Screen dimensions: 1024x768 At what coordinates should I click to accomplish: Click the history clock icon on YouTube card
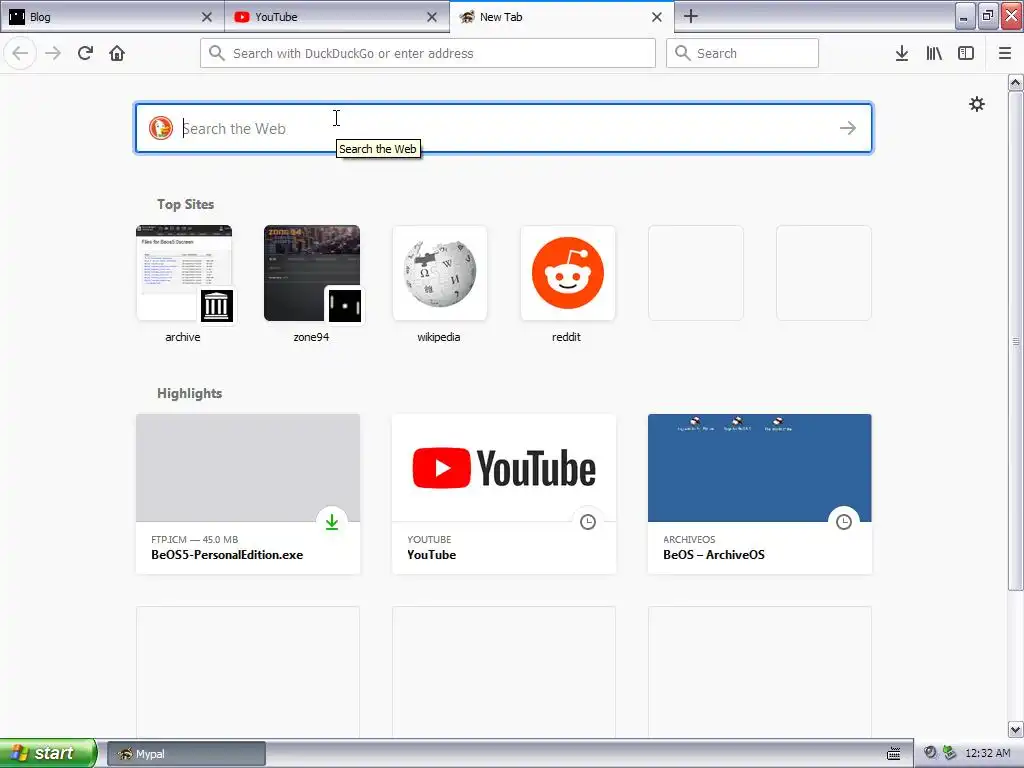click(588, 522)
